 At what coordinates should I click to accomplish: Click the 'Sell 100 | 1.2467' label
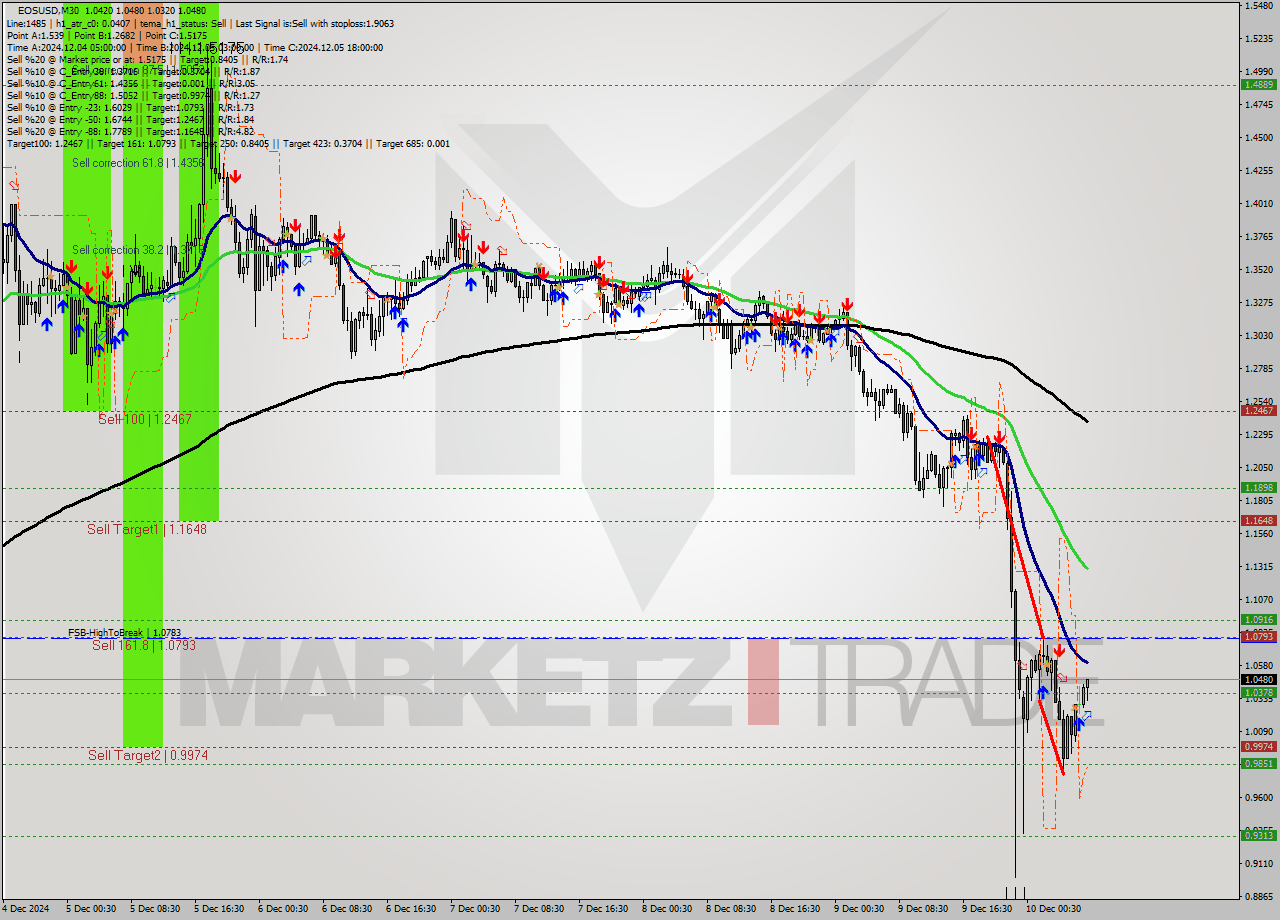pyautogui.click(x=144, y=419)
